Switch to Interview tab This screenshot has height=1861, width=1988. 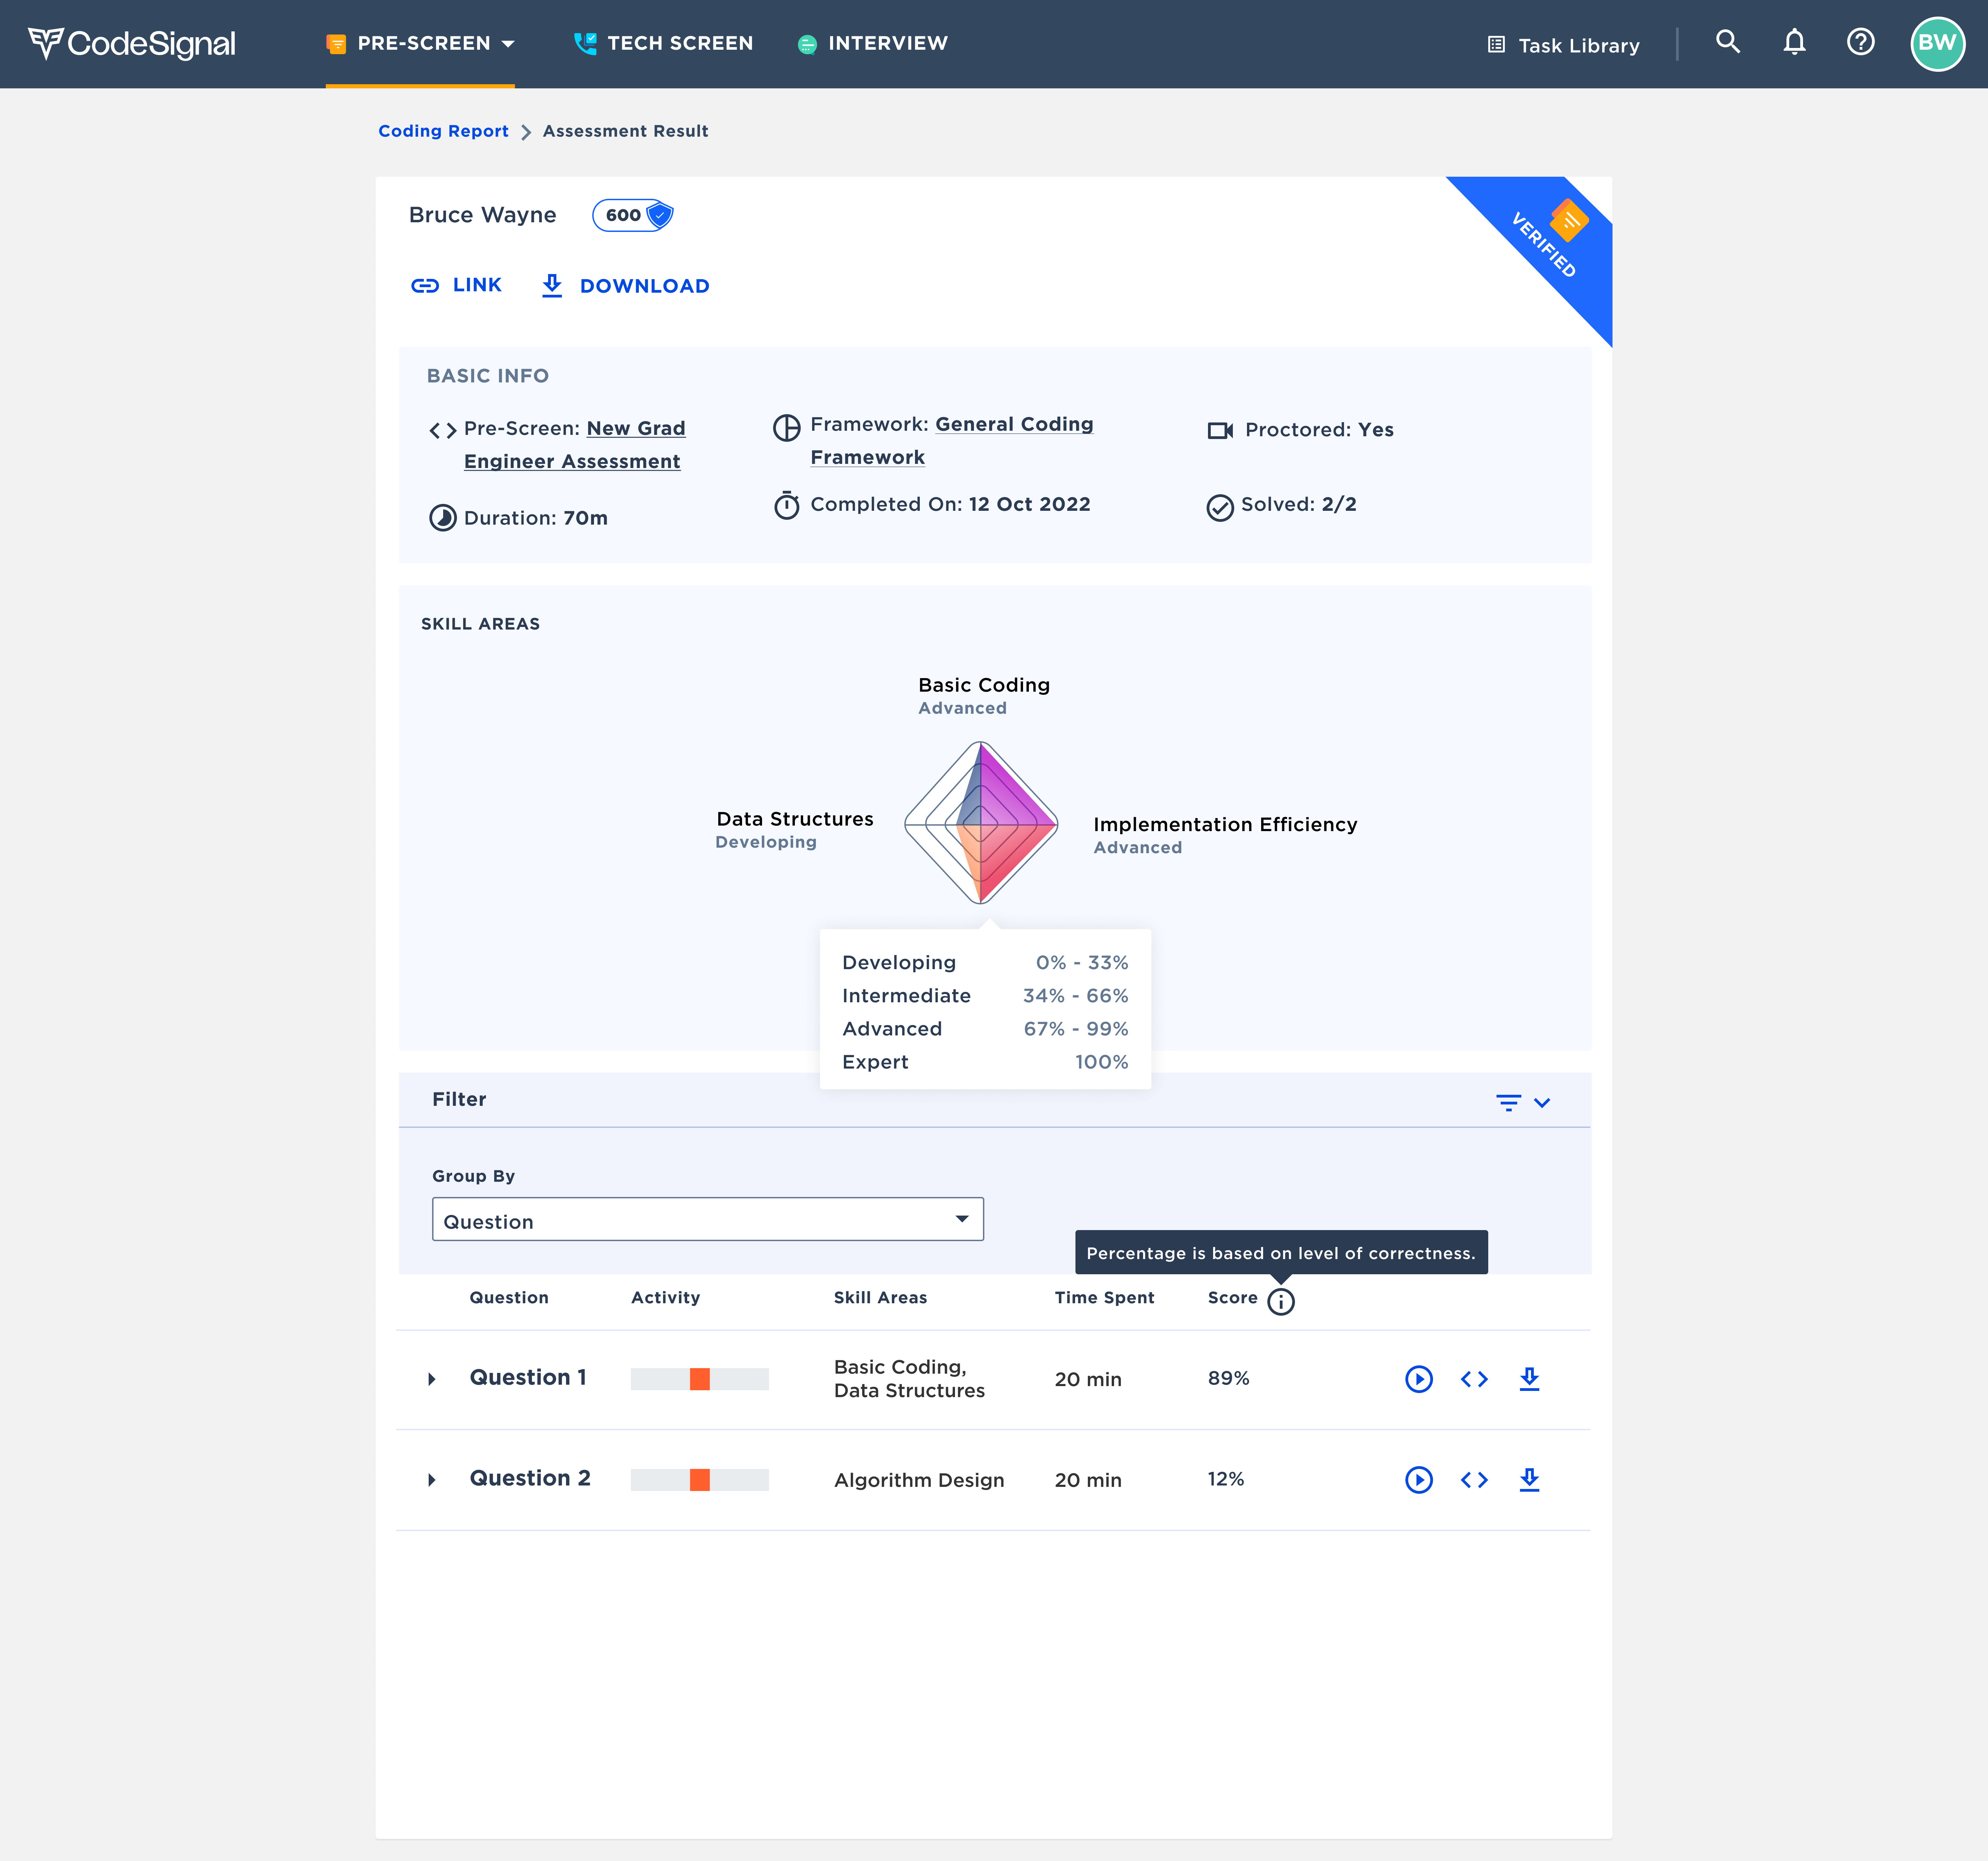[873, 43]
